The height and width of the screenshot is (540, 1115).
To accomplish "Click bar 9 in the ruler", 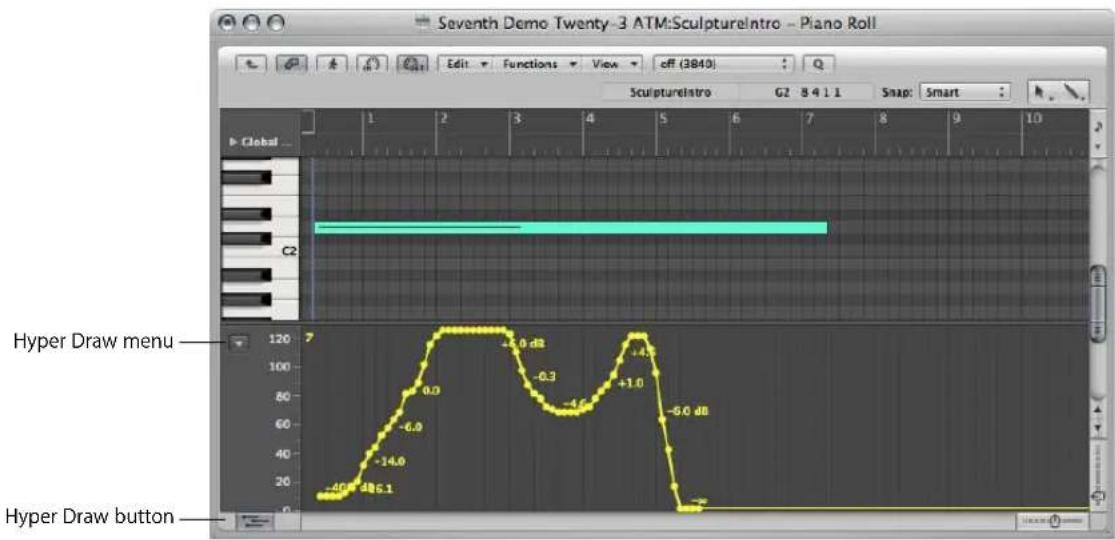I will (x=957, y=117).
